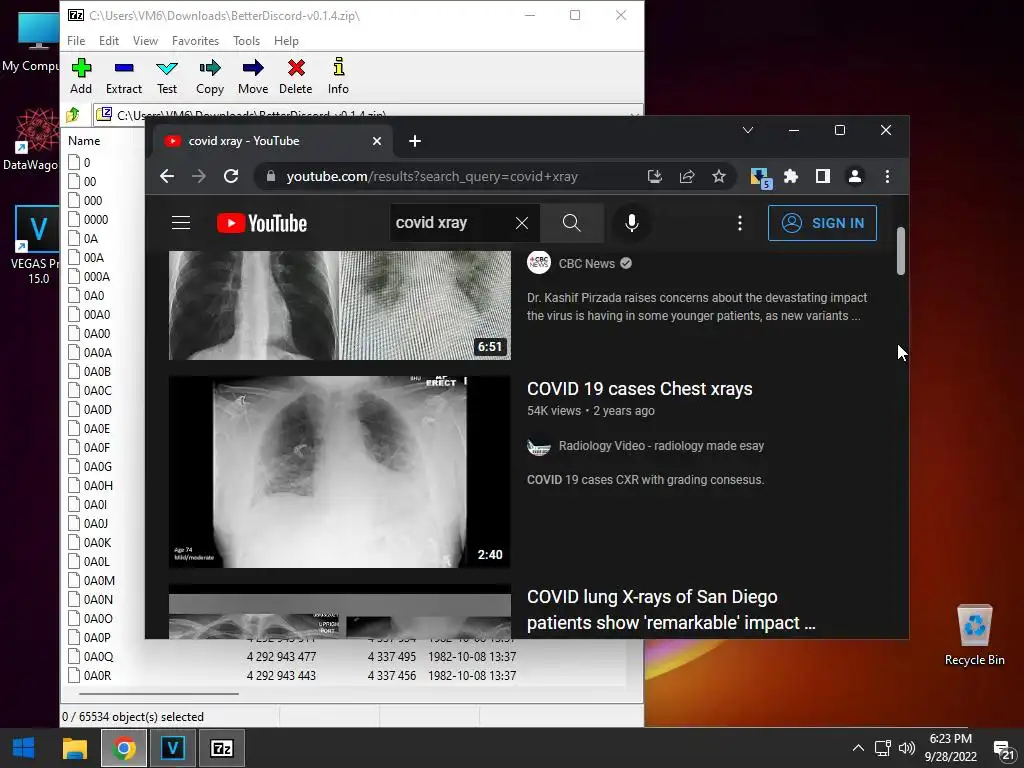
Task: Bookmark this page with the star icon
Action: pyautogui.click(x=719, y=176)
